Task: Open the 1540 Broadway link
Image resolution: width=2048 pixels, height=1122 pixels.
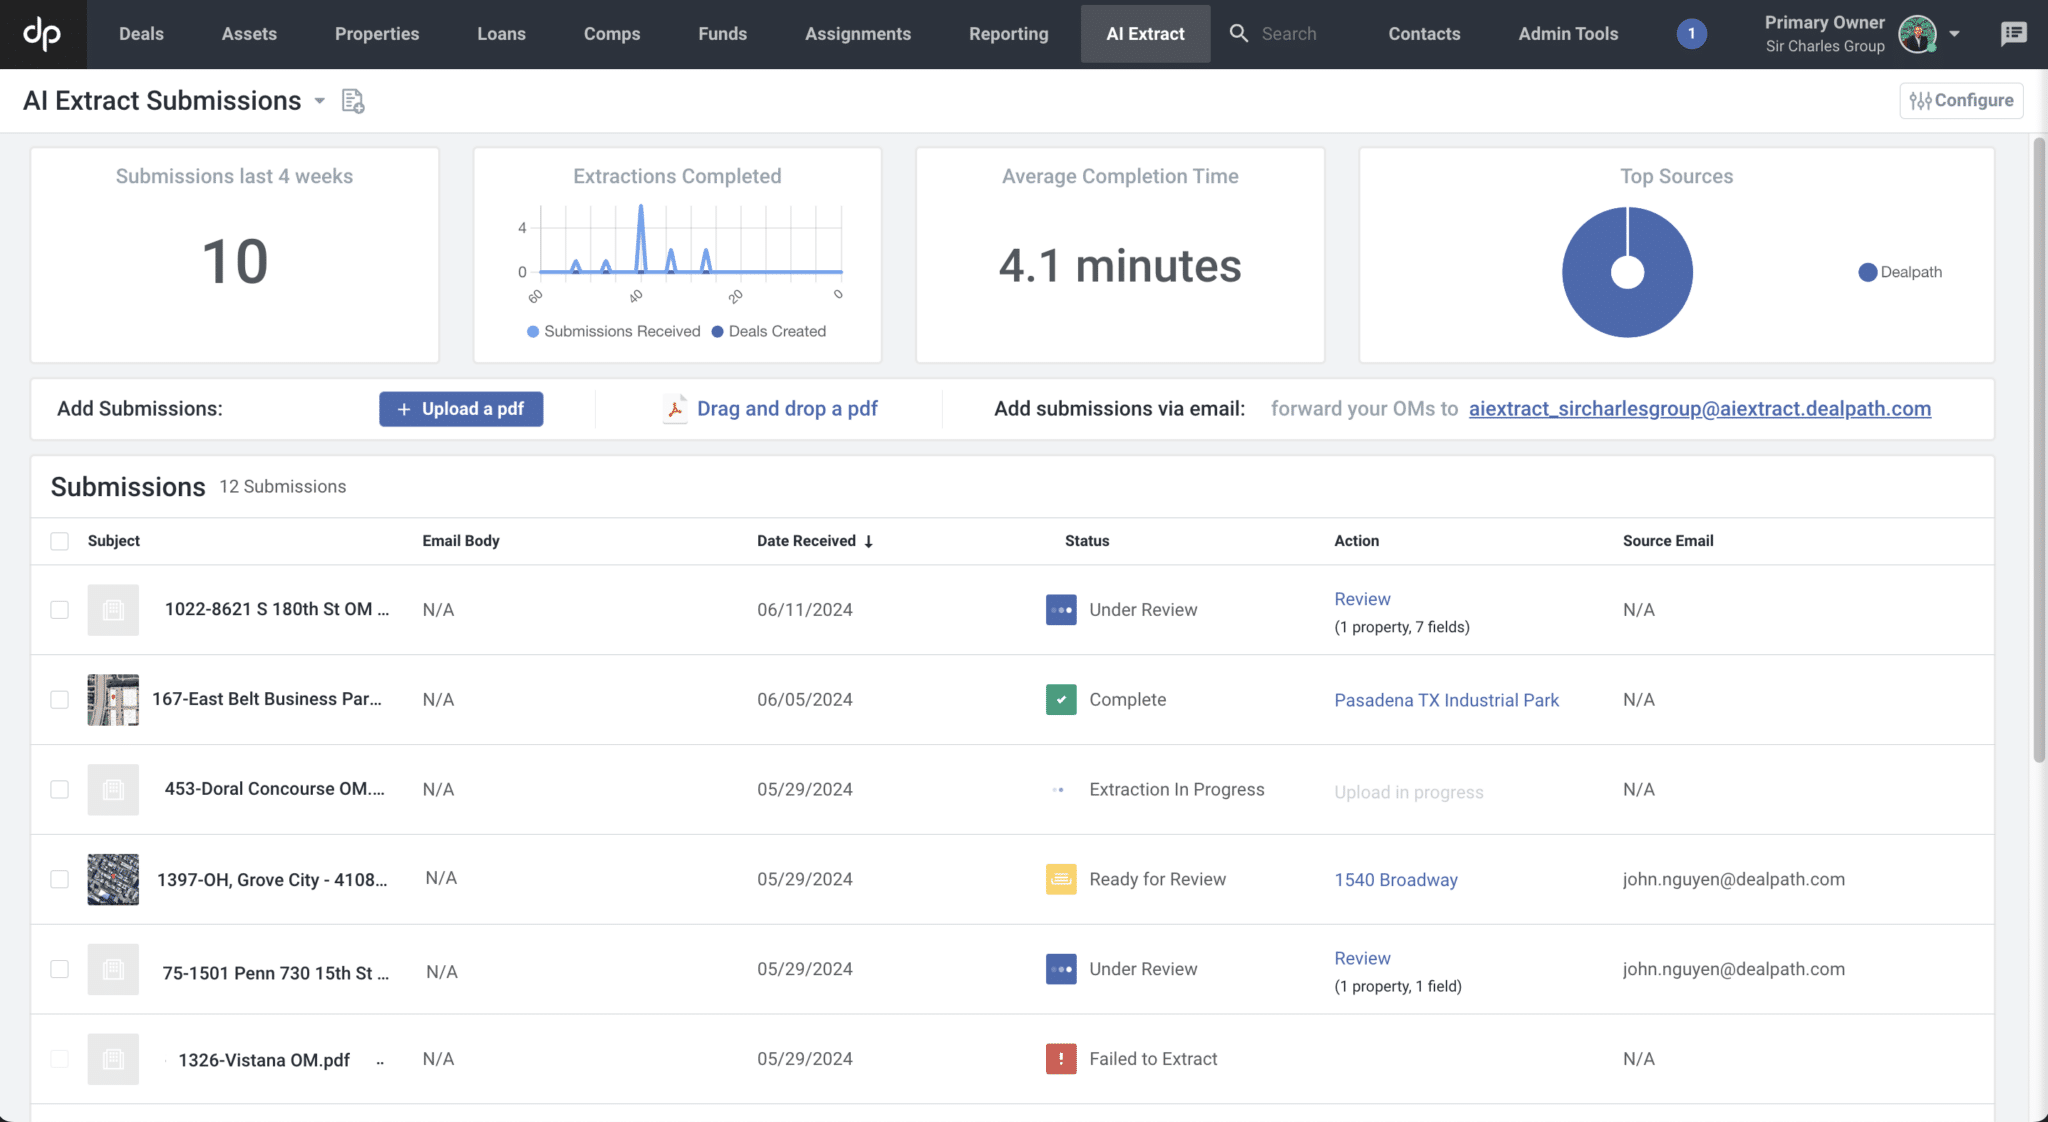Action: click(x=1396, y=880)
